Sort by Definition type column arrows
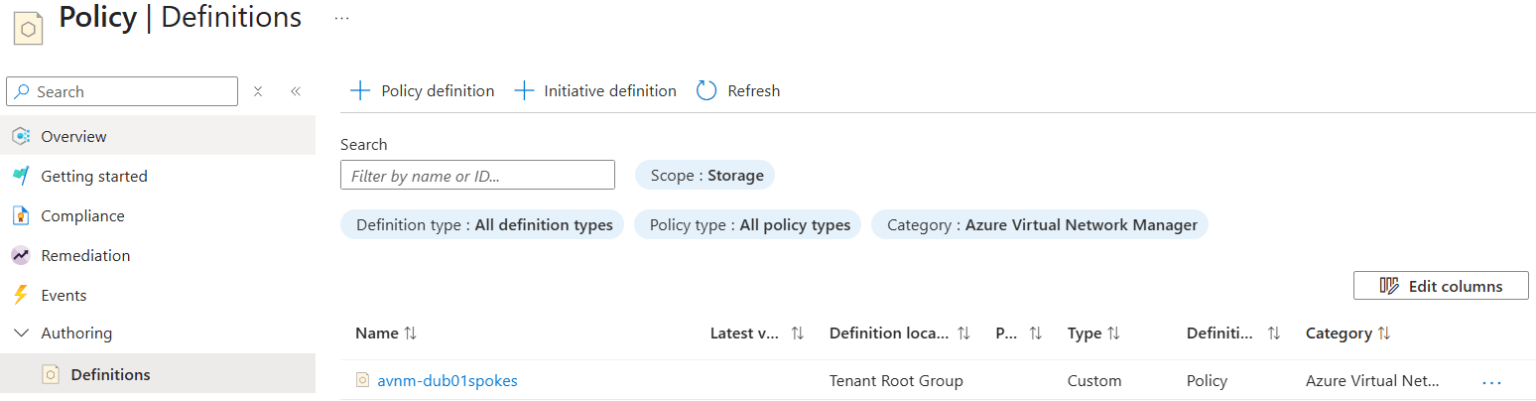 [x=1274, y=333]
